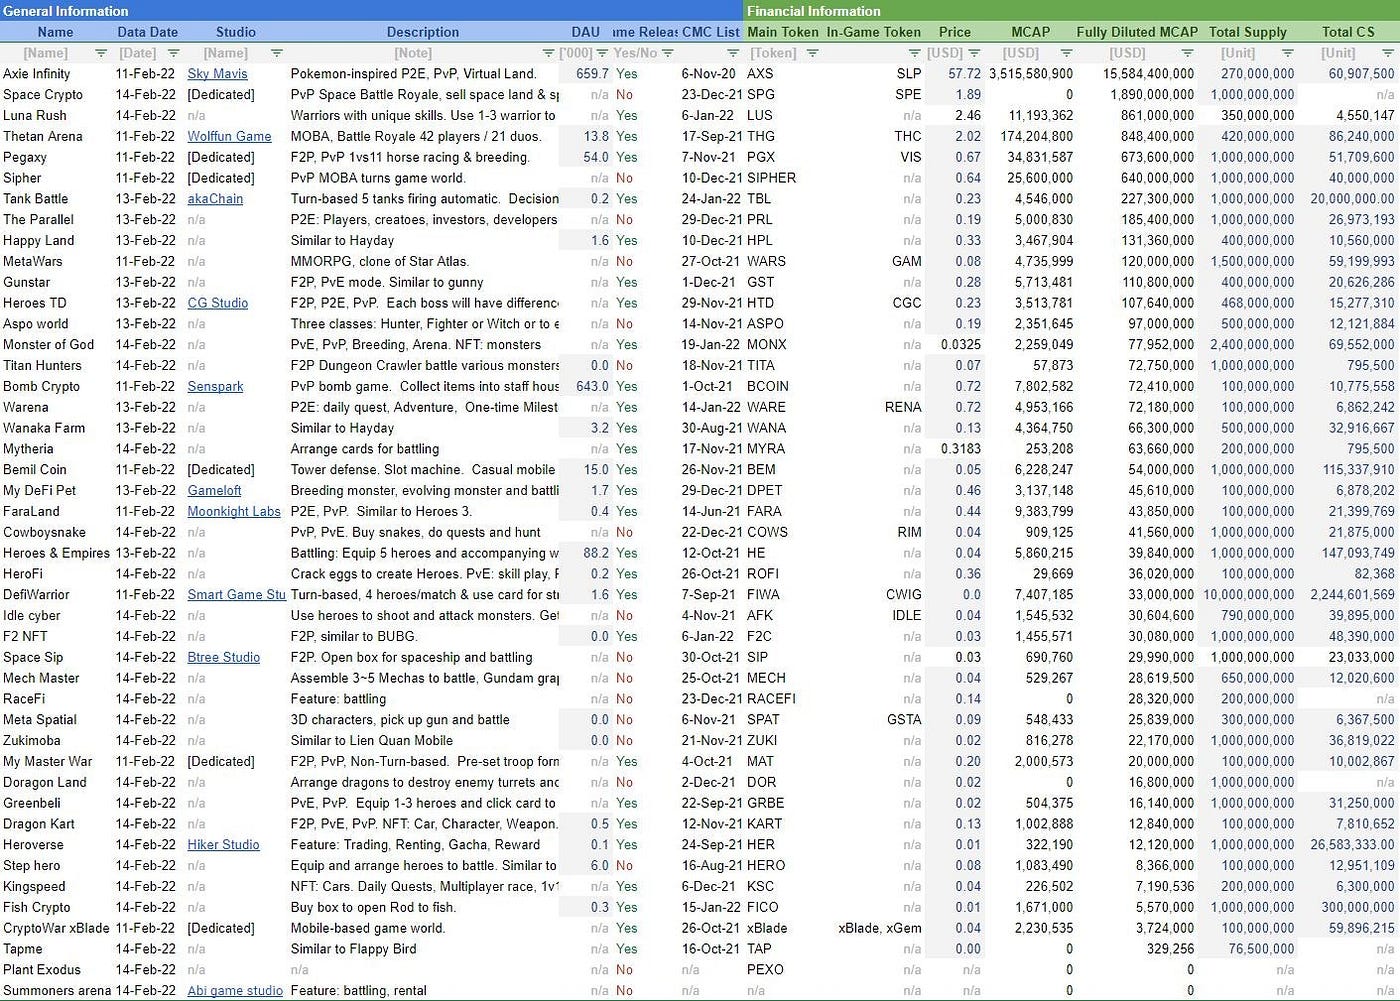The image size is (1400, 1001).
Task: Open the In-Game Token column filter
Action: pos(914,53)
